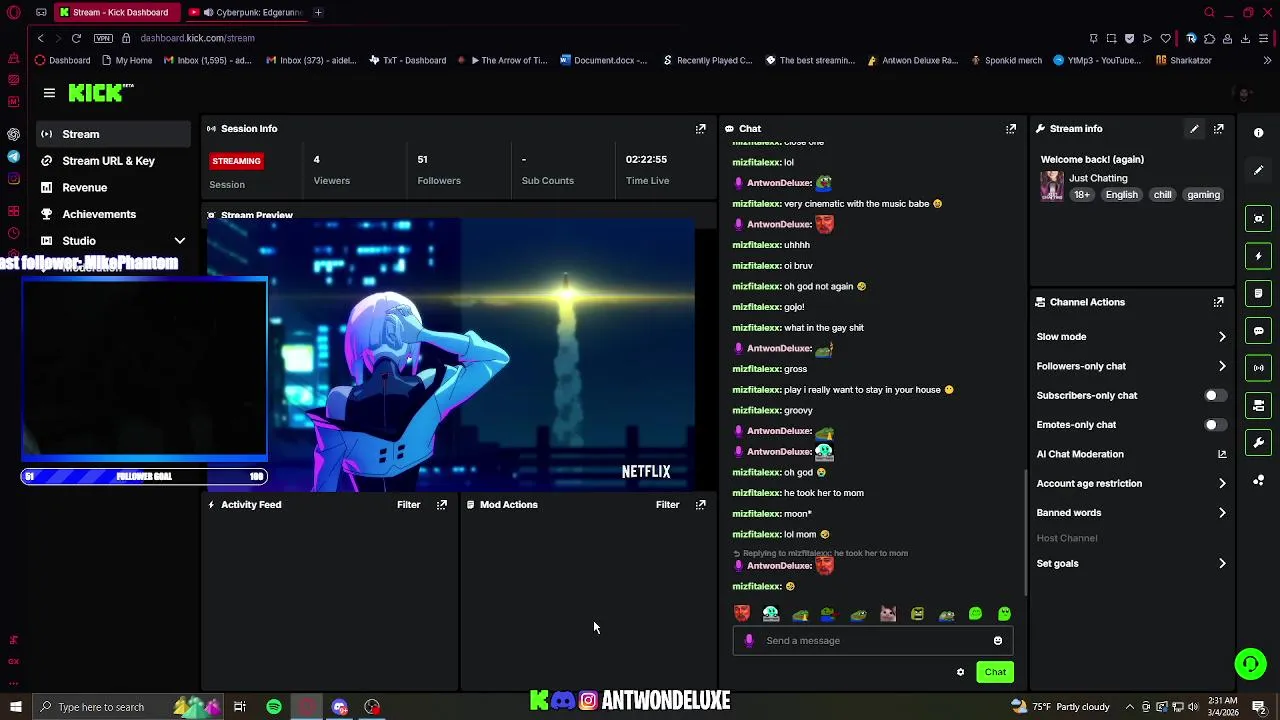The image size is (1280, 720).
Task: Click the broadcast signal icon in right sidebar
Action: click(x=1259, y=368)
